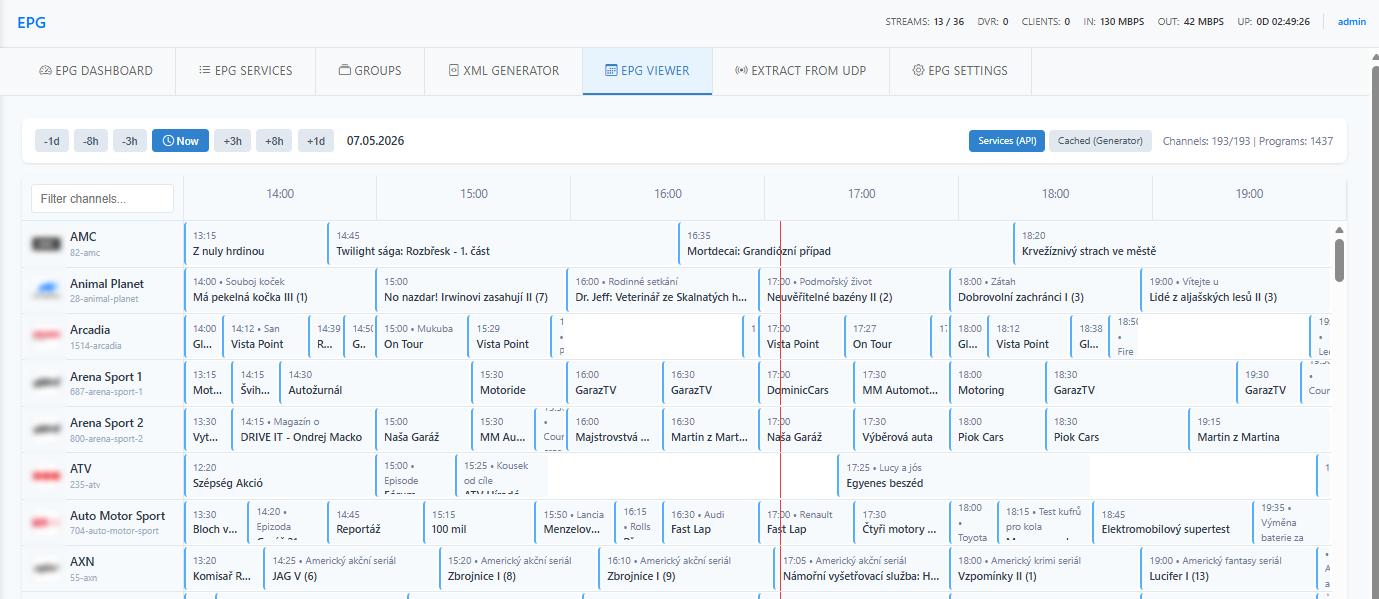
Task: Open Má pekelná kočka III (1)
Action: click(x=279, y=290)
